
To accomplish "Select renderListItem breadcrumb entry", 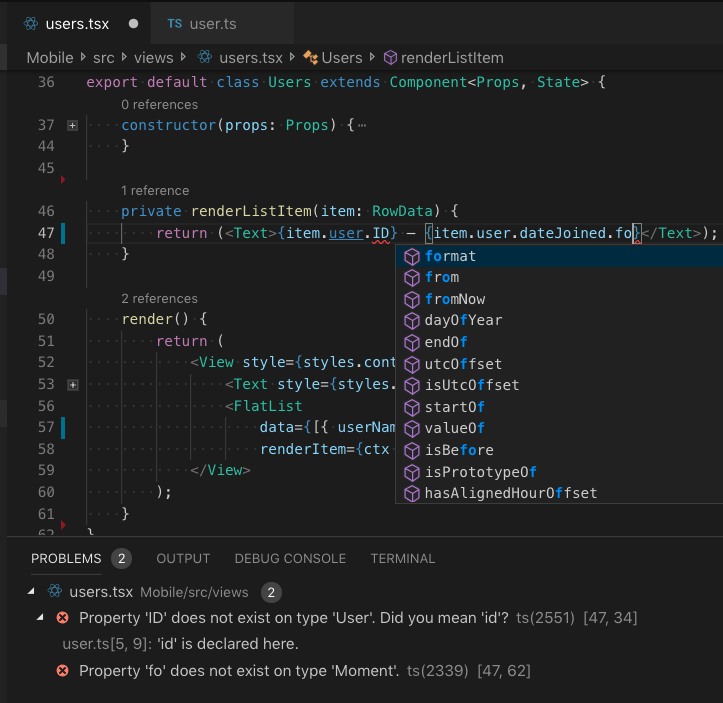I will 452,58.
